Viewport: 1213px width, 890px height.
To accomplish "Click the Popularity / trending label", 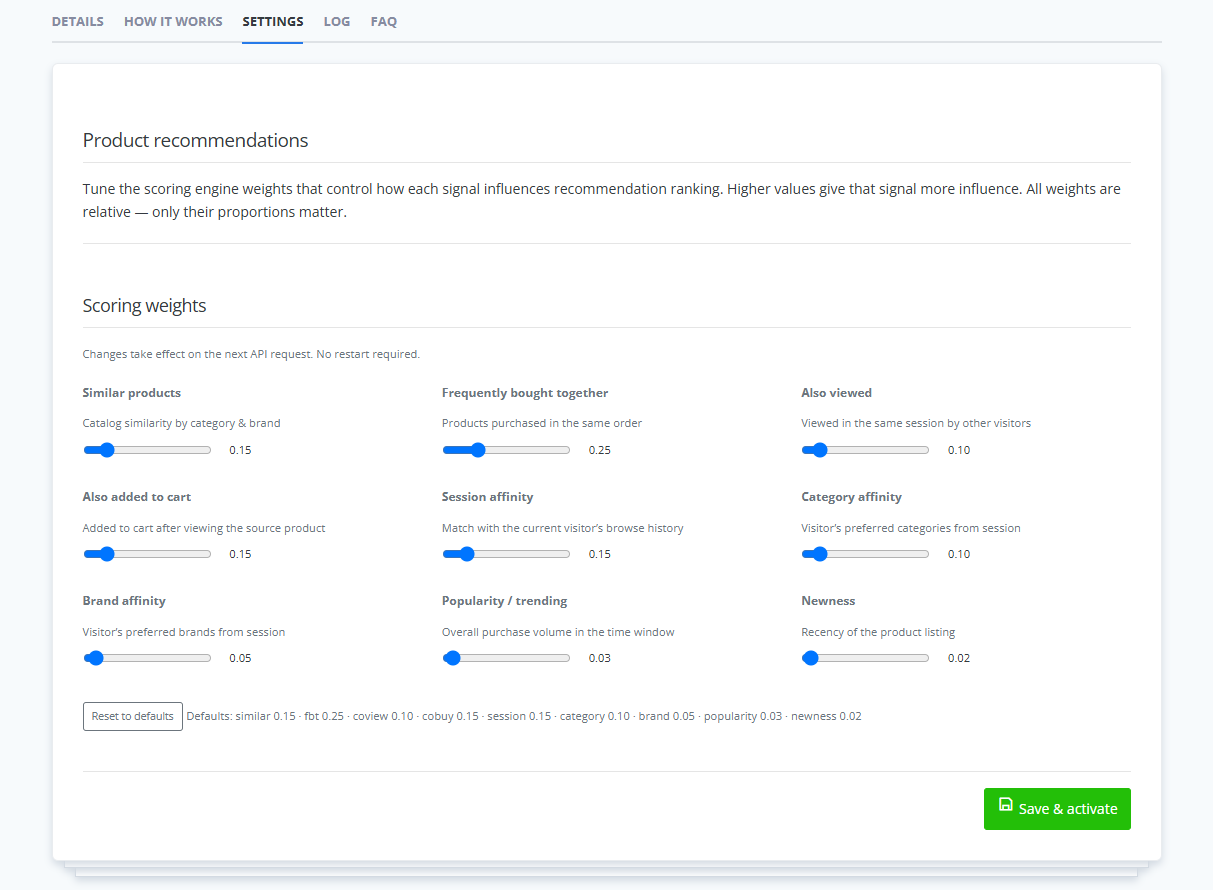I will coord(504,601).
